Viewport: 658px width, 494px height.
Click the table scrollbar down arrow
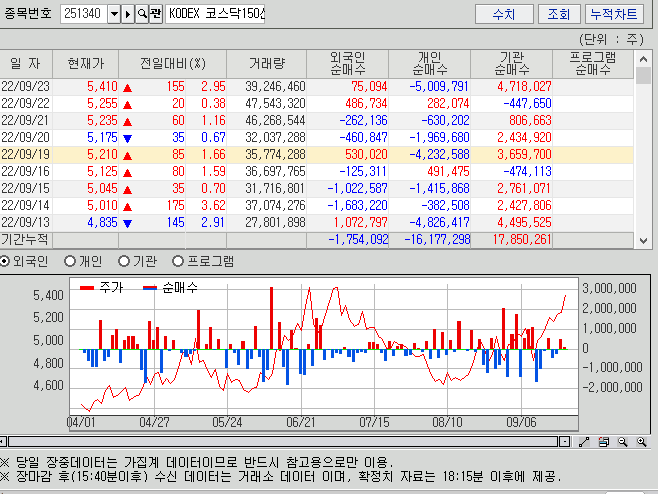(643, 241)
